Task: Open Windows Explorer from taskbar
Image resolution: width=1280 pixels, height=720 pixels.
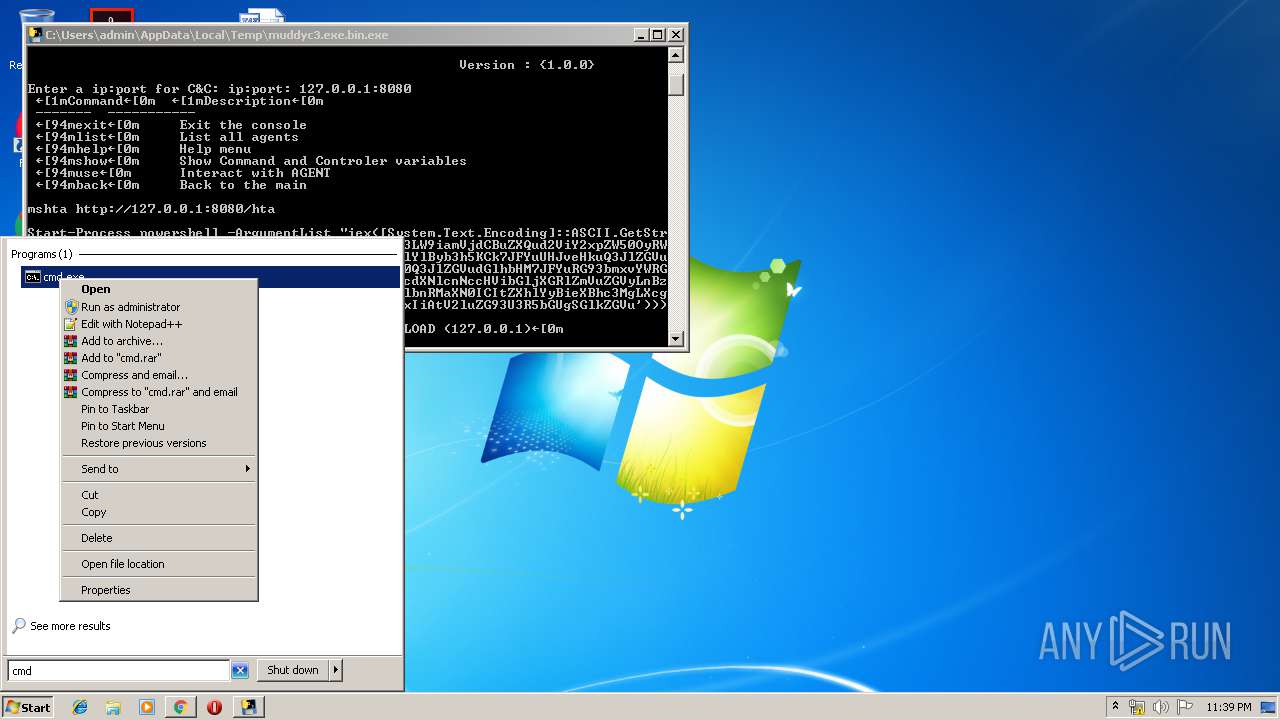Action: coord(113,707)
